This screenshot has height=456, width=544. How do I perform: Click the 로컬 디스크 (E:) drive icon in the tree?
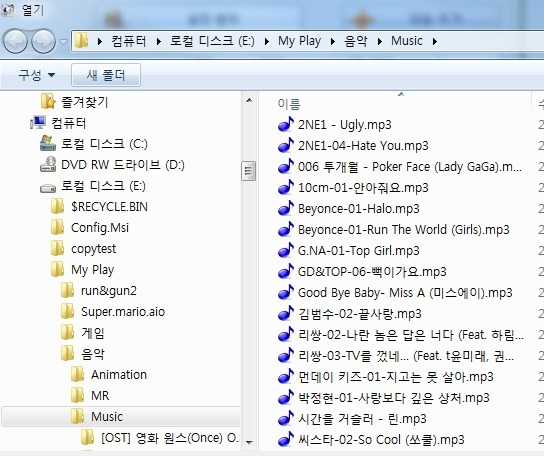48,188
